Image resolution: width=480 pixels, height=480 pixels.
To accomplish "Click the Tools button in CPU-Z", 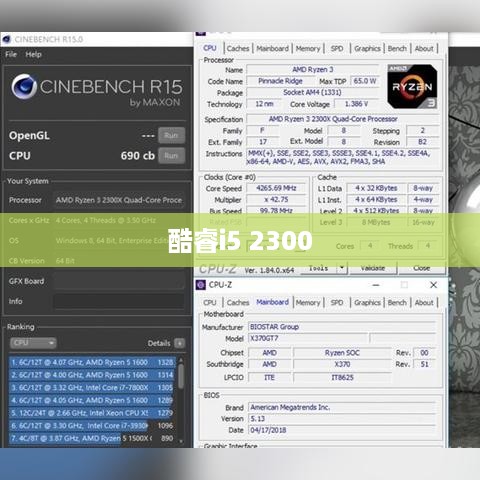I will (318, 268).
